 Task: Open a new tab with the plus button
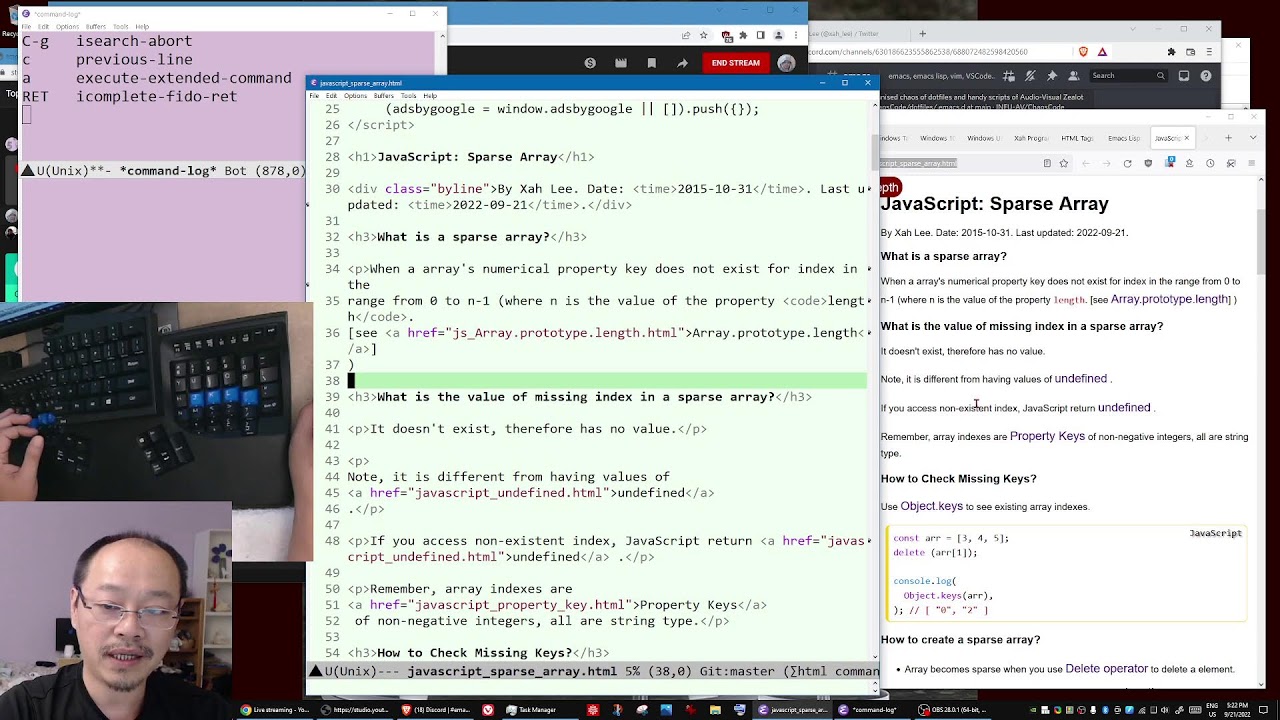[x=1228, y=138]
